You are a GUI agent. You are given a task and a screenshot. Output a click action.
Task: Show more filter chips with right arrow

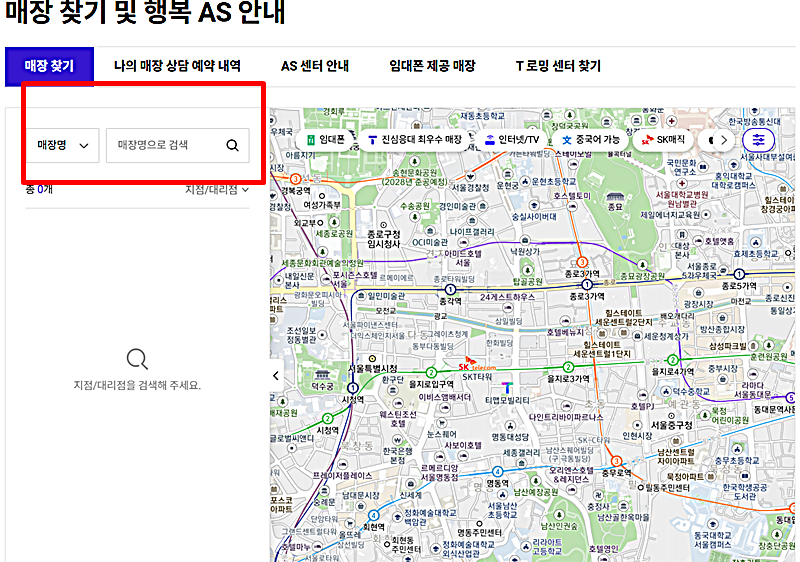pos(723,140)
